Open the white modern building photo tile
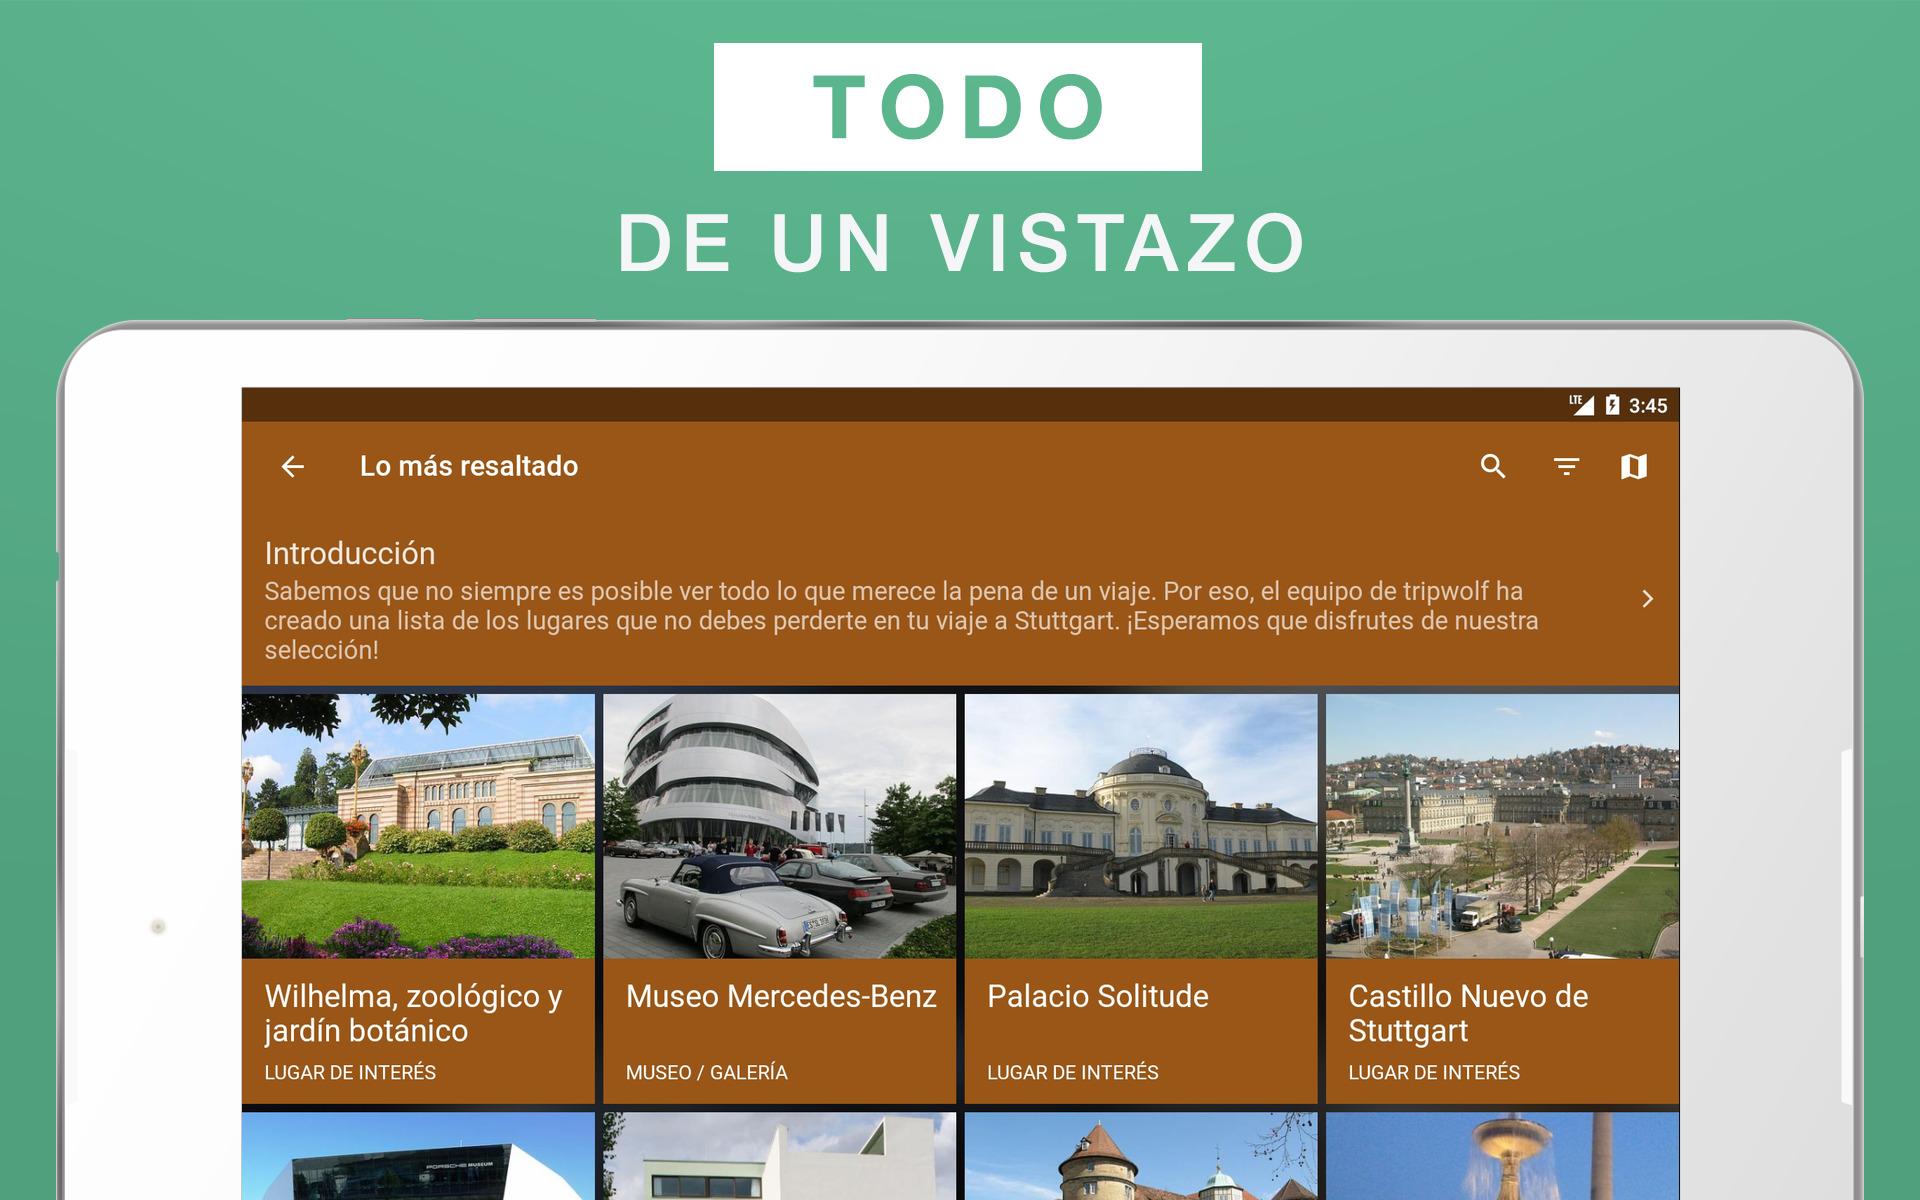Viewport: 1920px width, 1200px height. point(779,1156)
